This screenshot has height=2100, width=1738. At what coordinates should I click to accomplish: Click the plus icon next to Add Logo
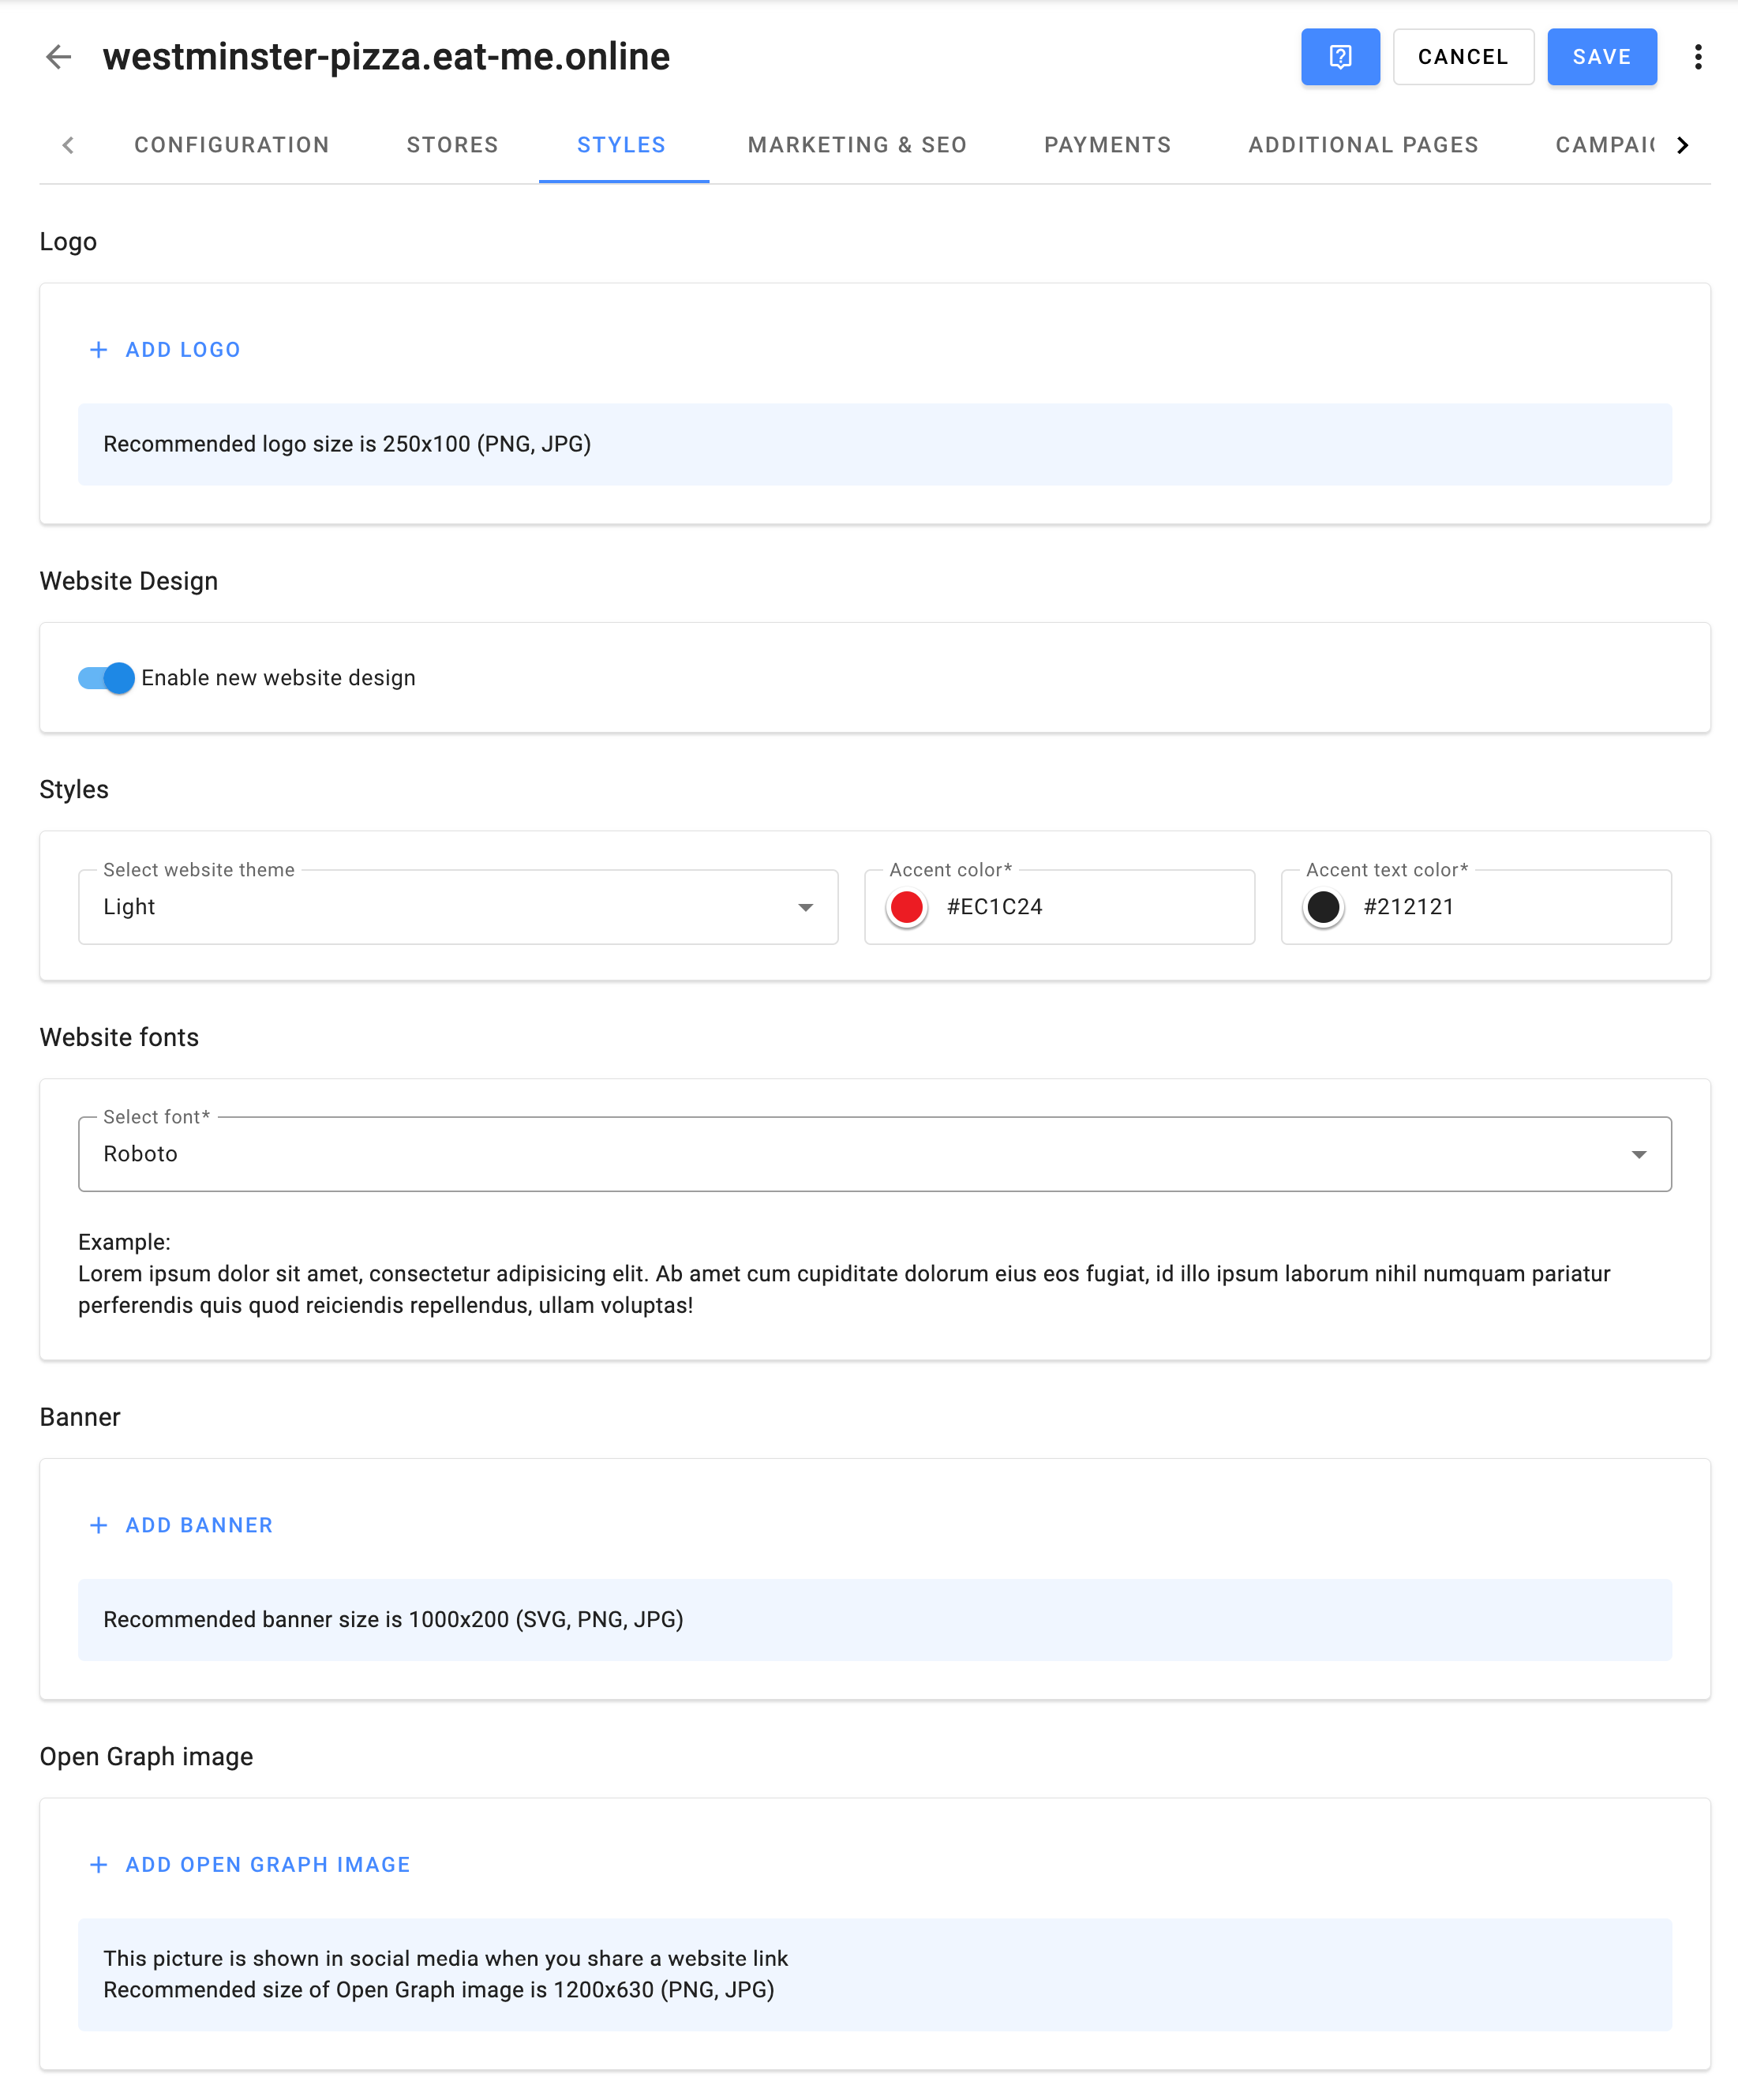pyautogui.click(x=98, y=350)
